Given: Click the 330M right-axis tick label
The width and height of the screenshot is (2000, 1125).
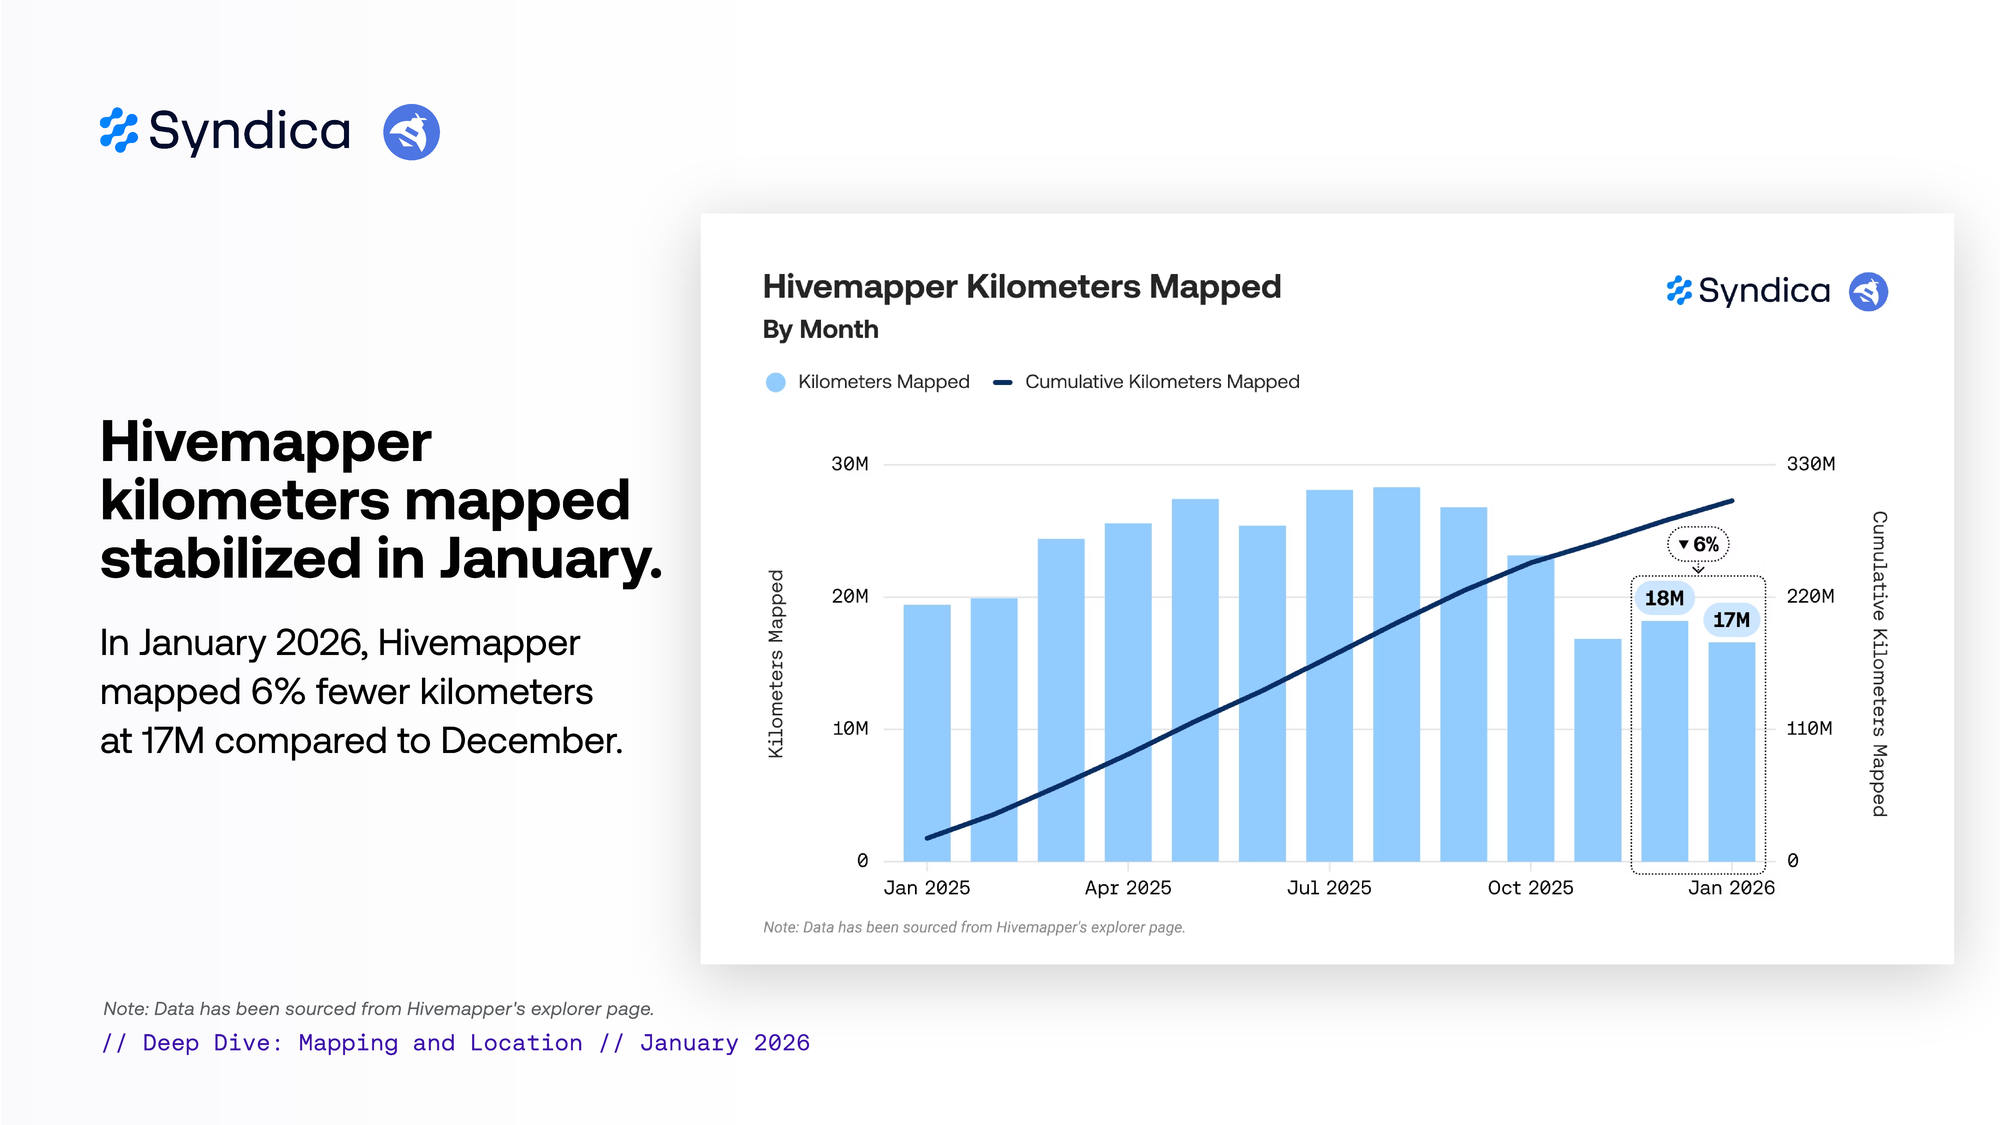Looking at the screenshot, I should (1810, 464).
